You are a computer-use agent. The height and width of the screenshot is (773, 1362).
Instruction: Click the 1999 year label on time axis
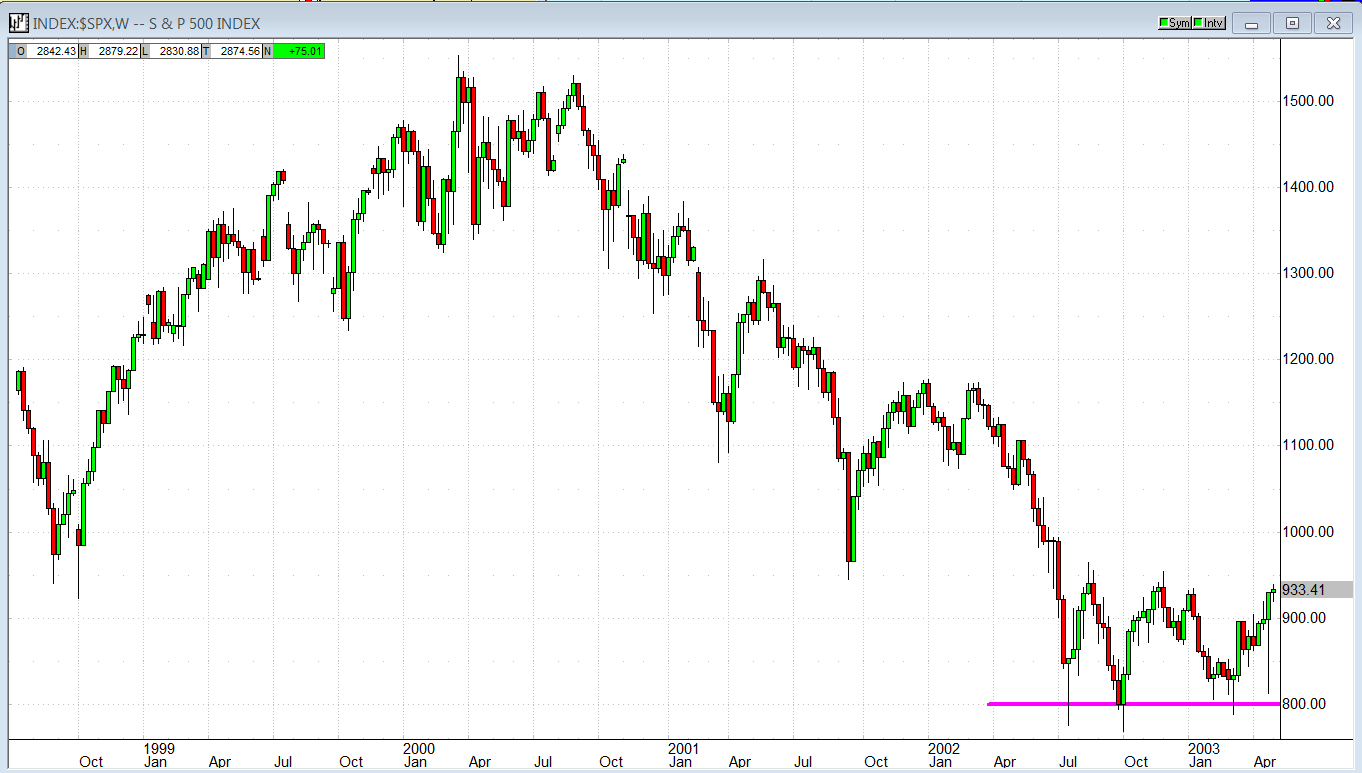(x=159, y=747)
